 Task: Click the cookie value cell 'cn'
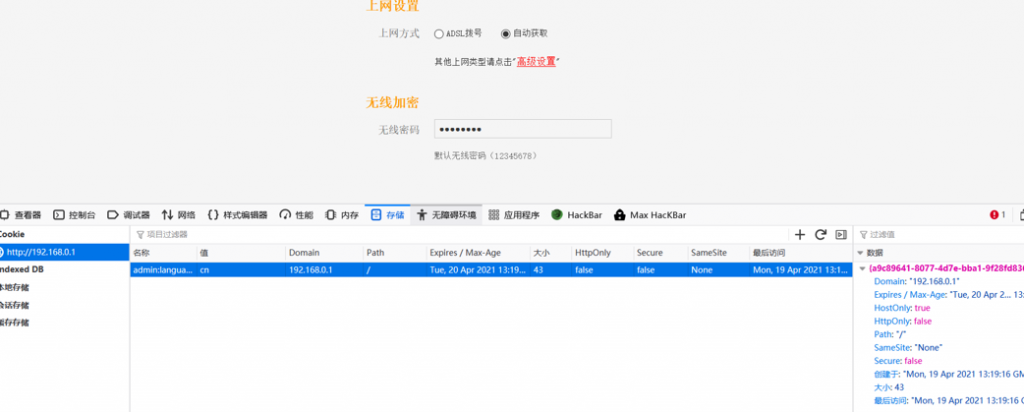point(241,270)
